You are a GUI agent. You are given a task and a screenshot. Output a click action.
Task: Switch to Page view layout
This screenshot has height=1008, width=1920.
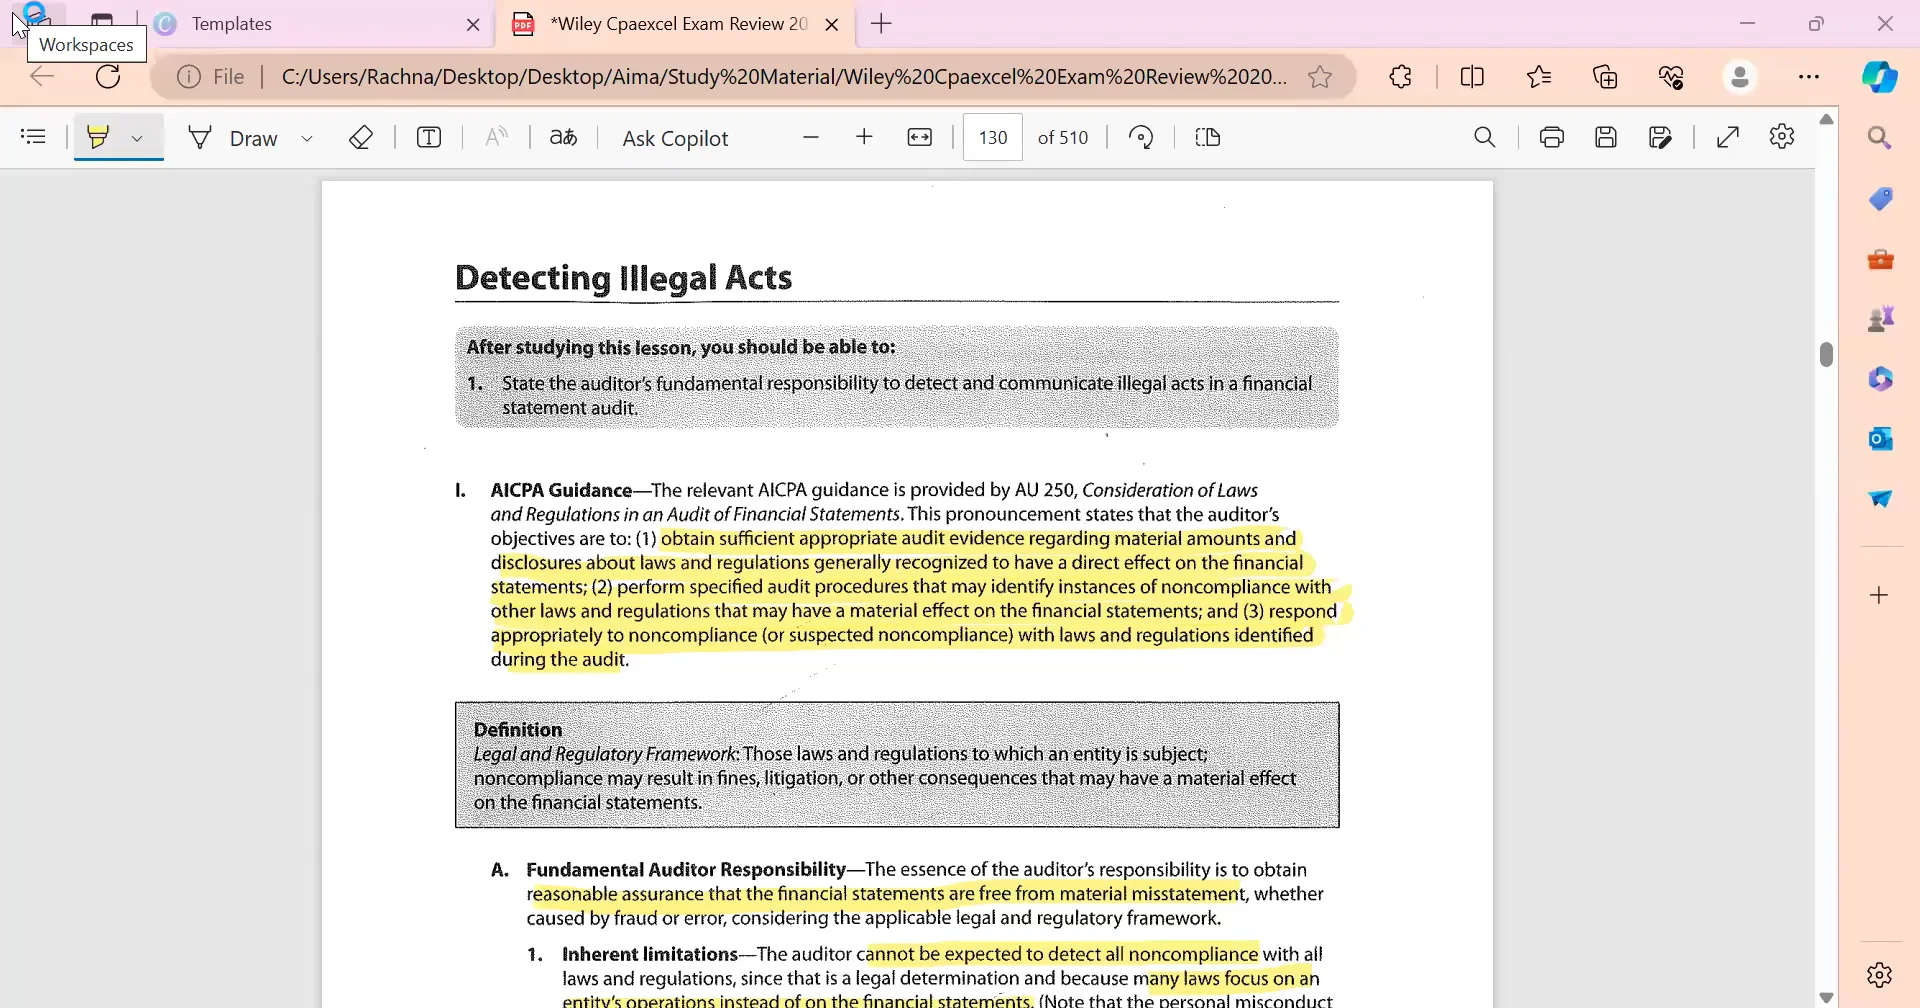(x=1208, y=137)
